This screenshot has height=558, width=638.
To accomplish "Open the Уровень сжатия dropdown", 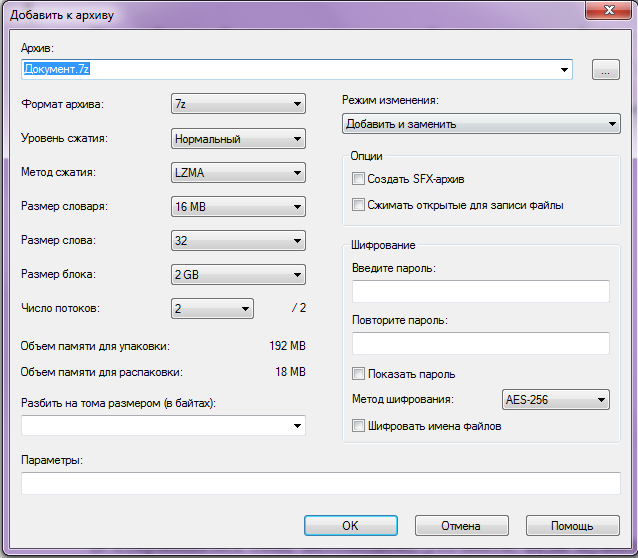I will tap(238, 139).
